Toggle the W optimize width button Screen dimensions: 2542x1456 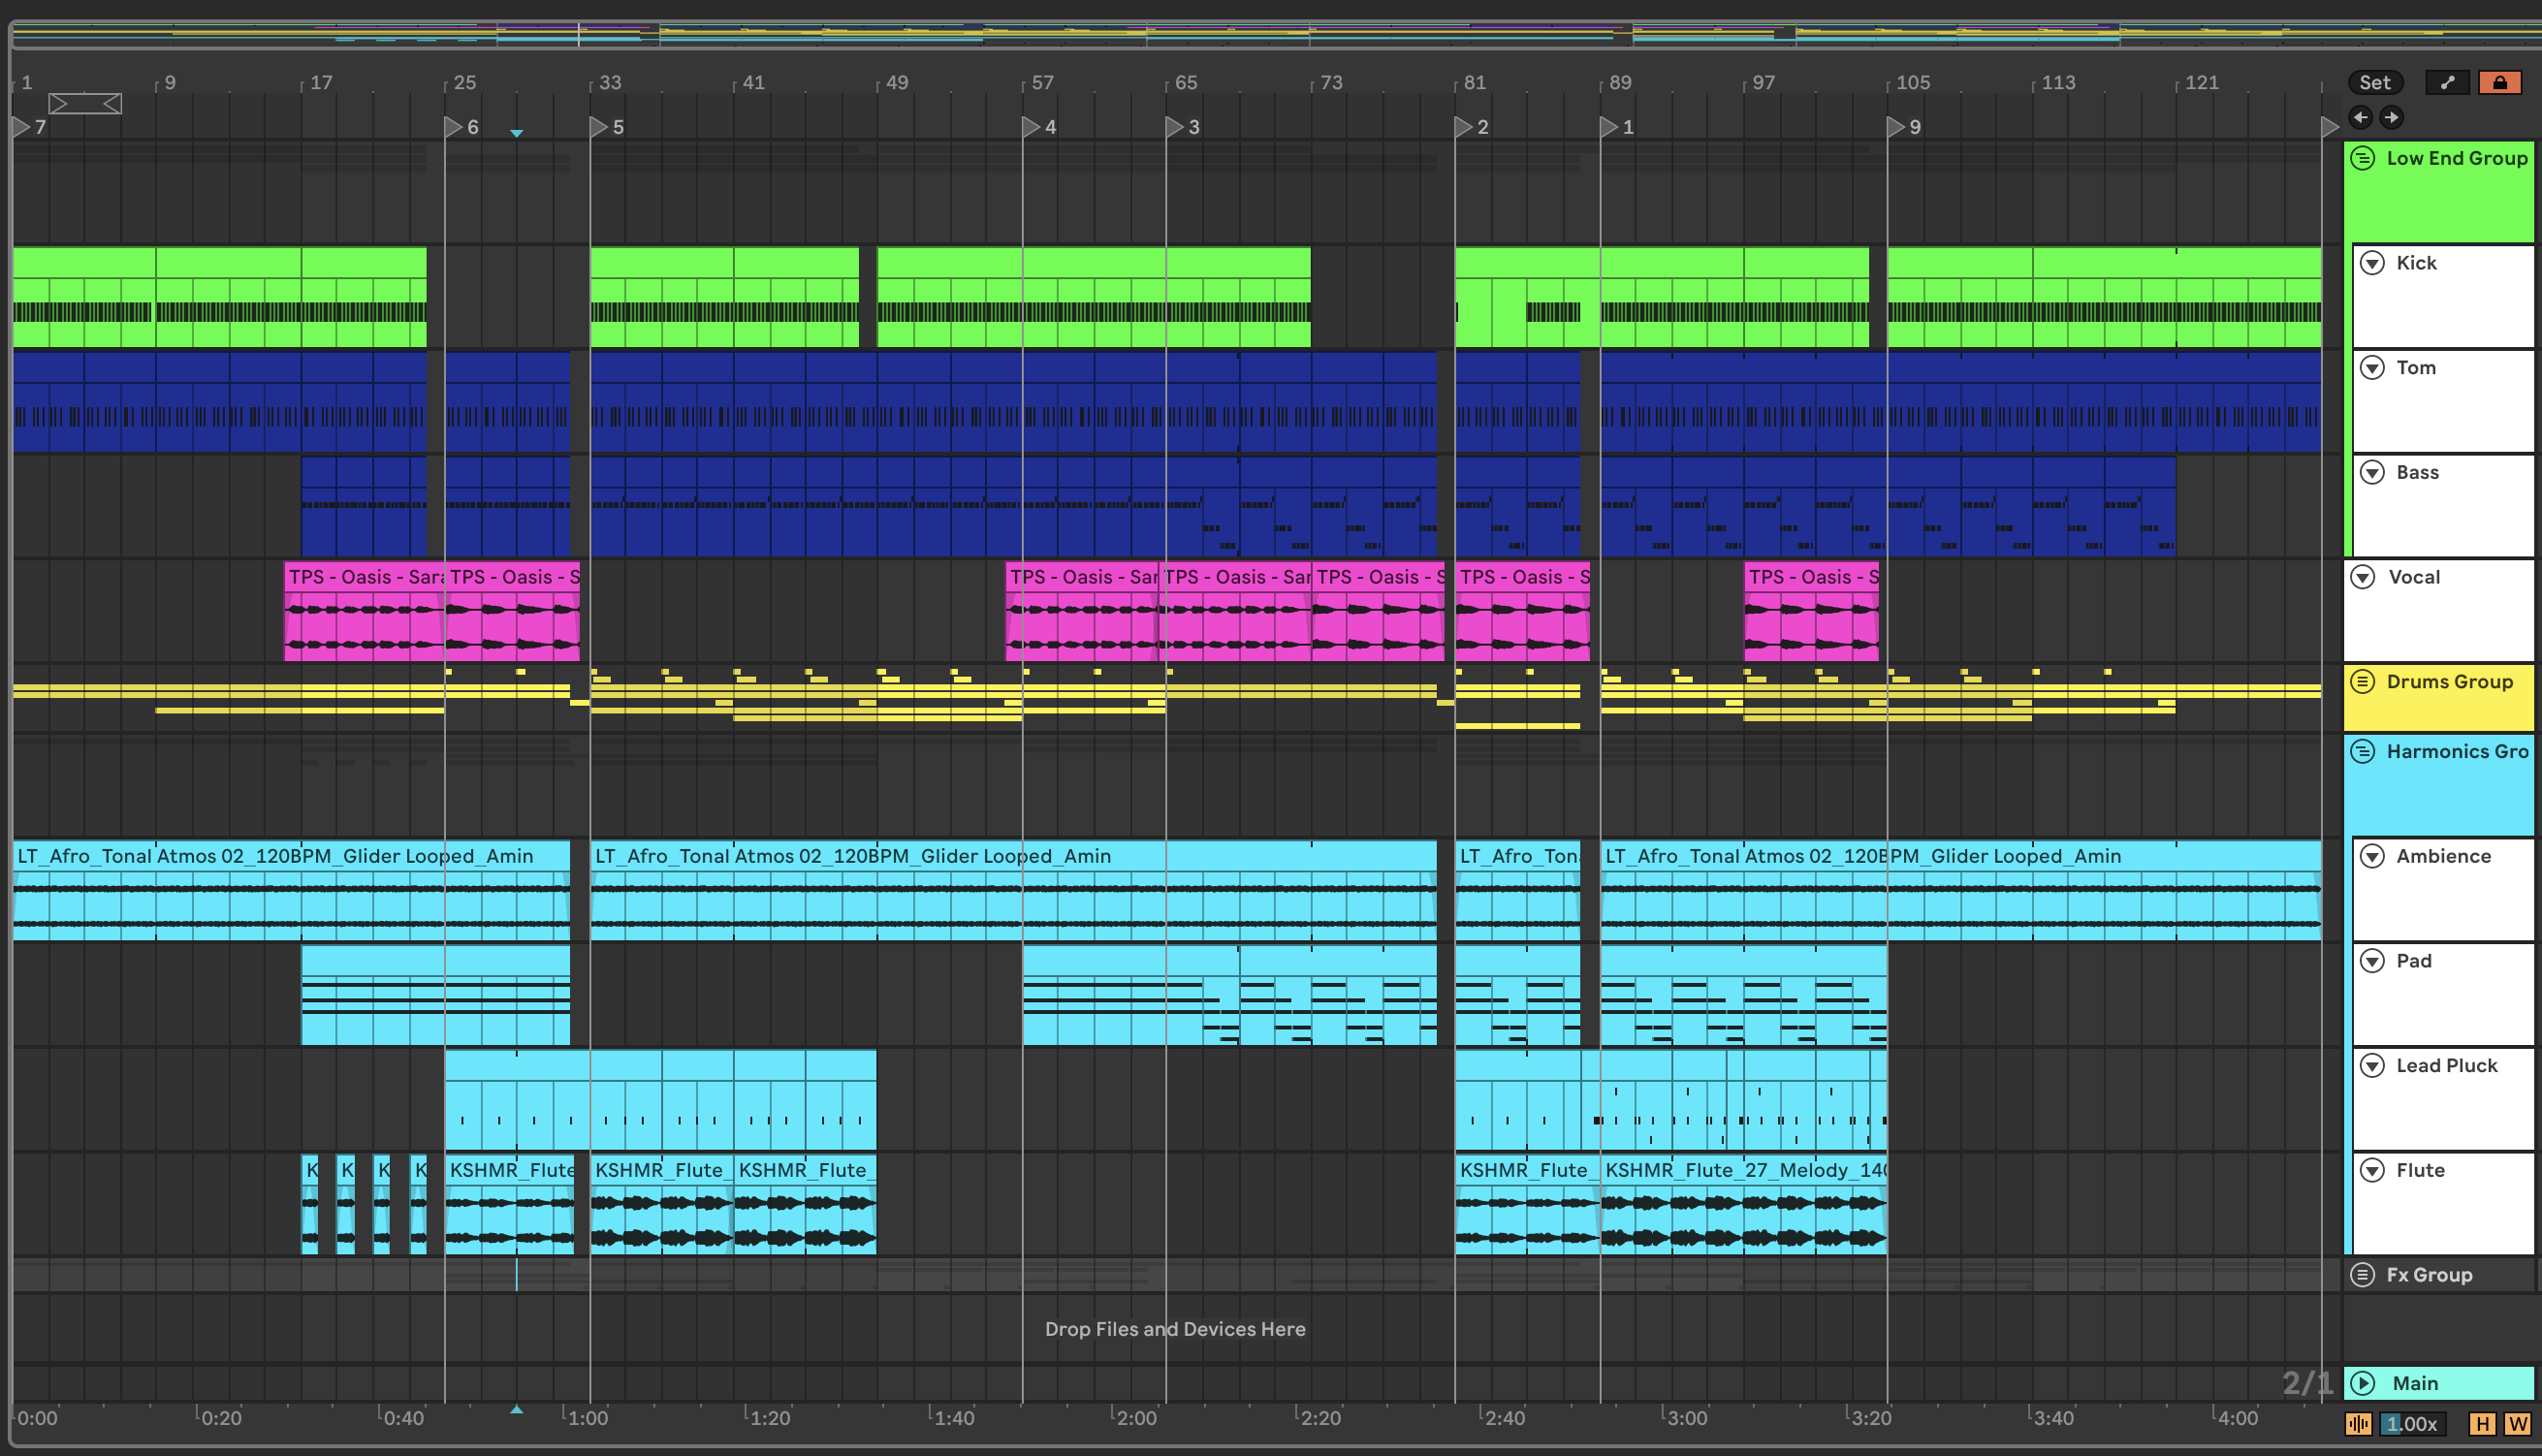tap(2517, 1423)
